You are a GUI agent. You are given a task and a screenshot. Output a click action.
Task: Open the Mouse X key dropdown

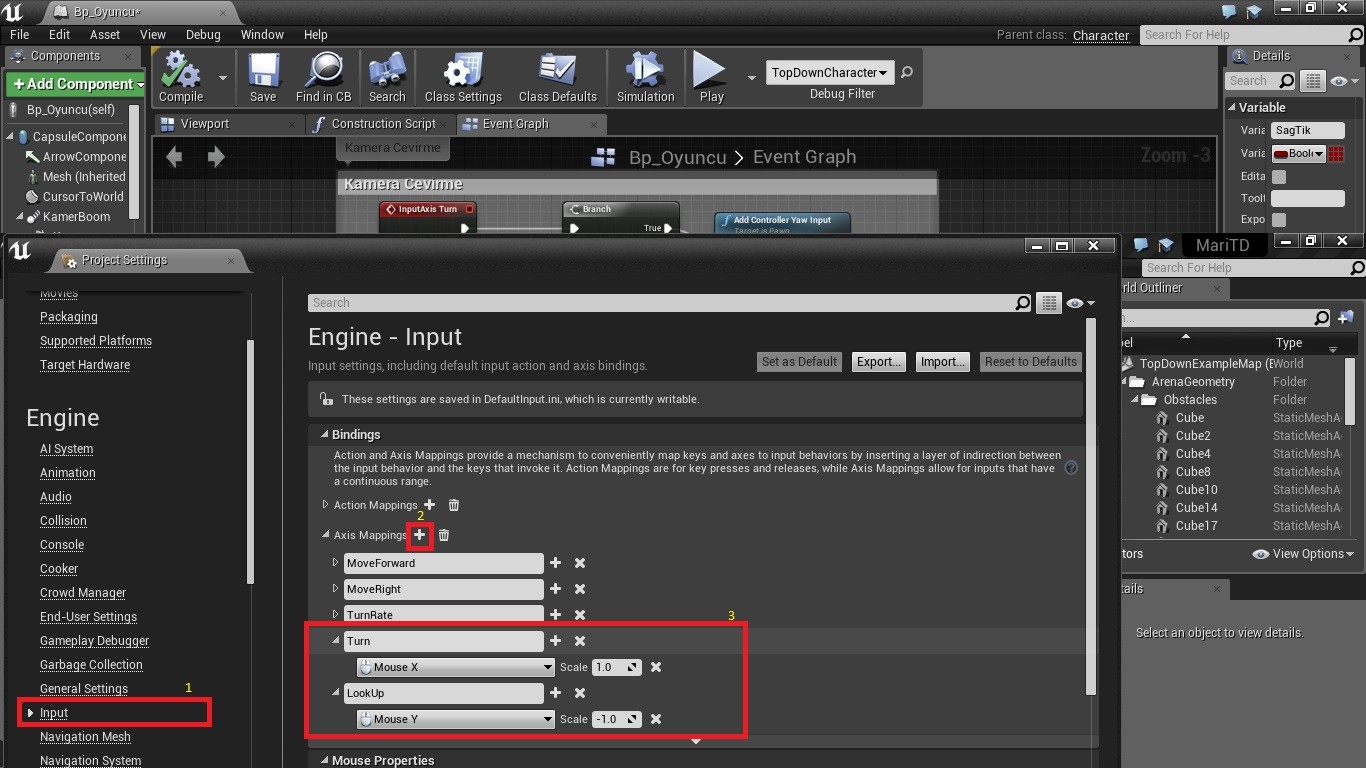pos(456,667)
